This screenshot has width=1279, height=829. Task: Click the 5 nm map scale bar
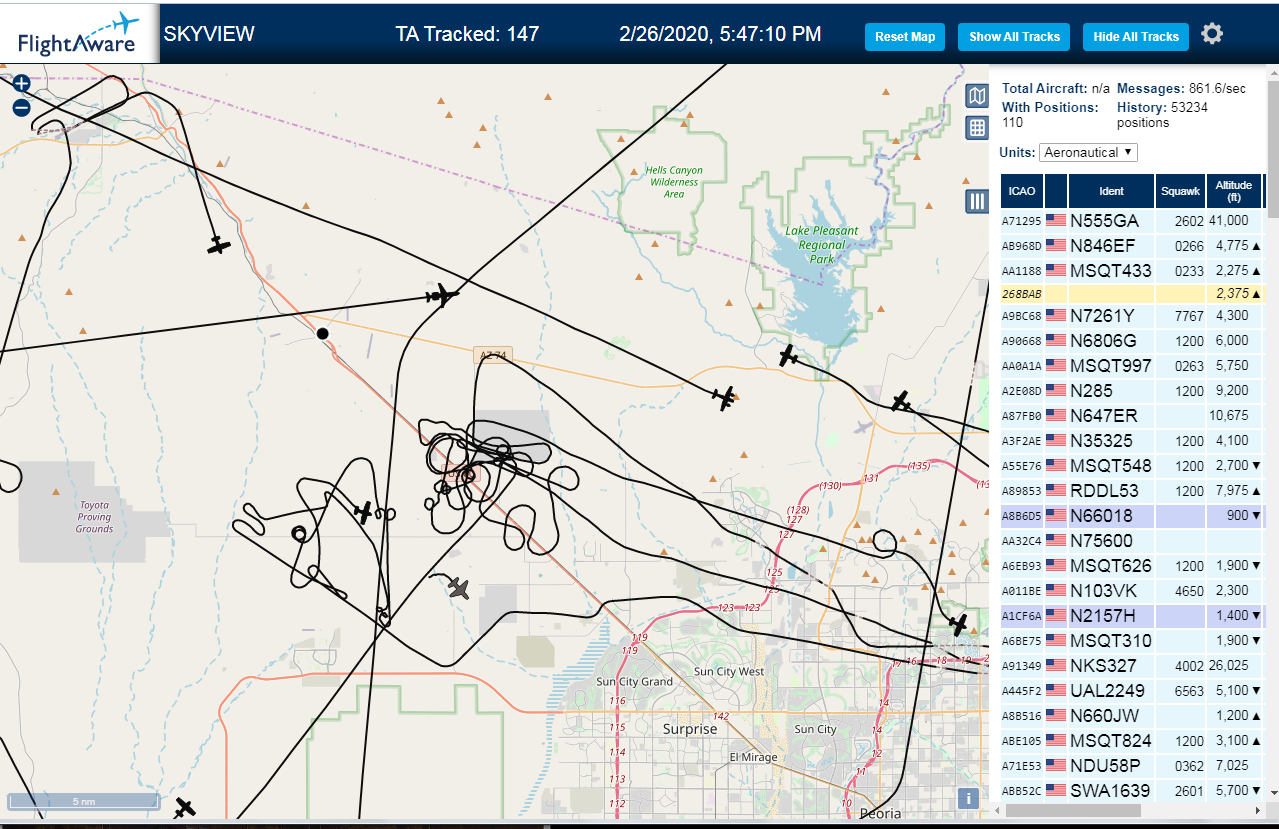[x=83, y=801]
